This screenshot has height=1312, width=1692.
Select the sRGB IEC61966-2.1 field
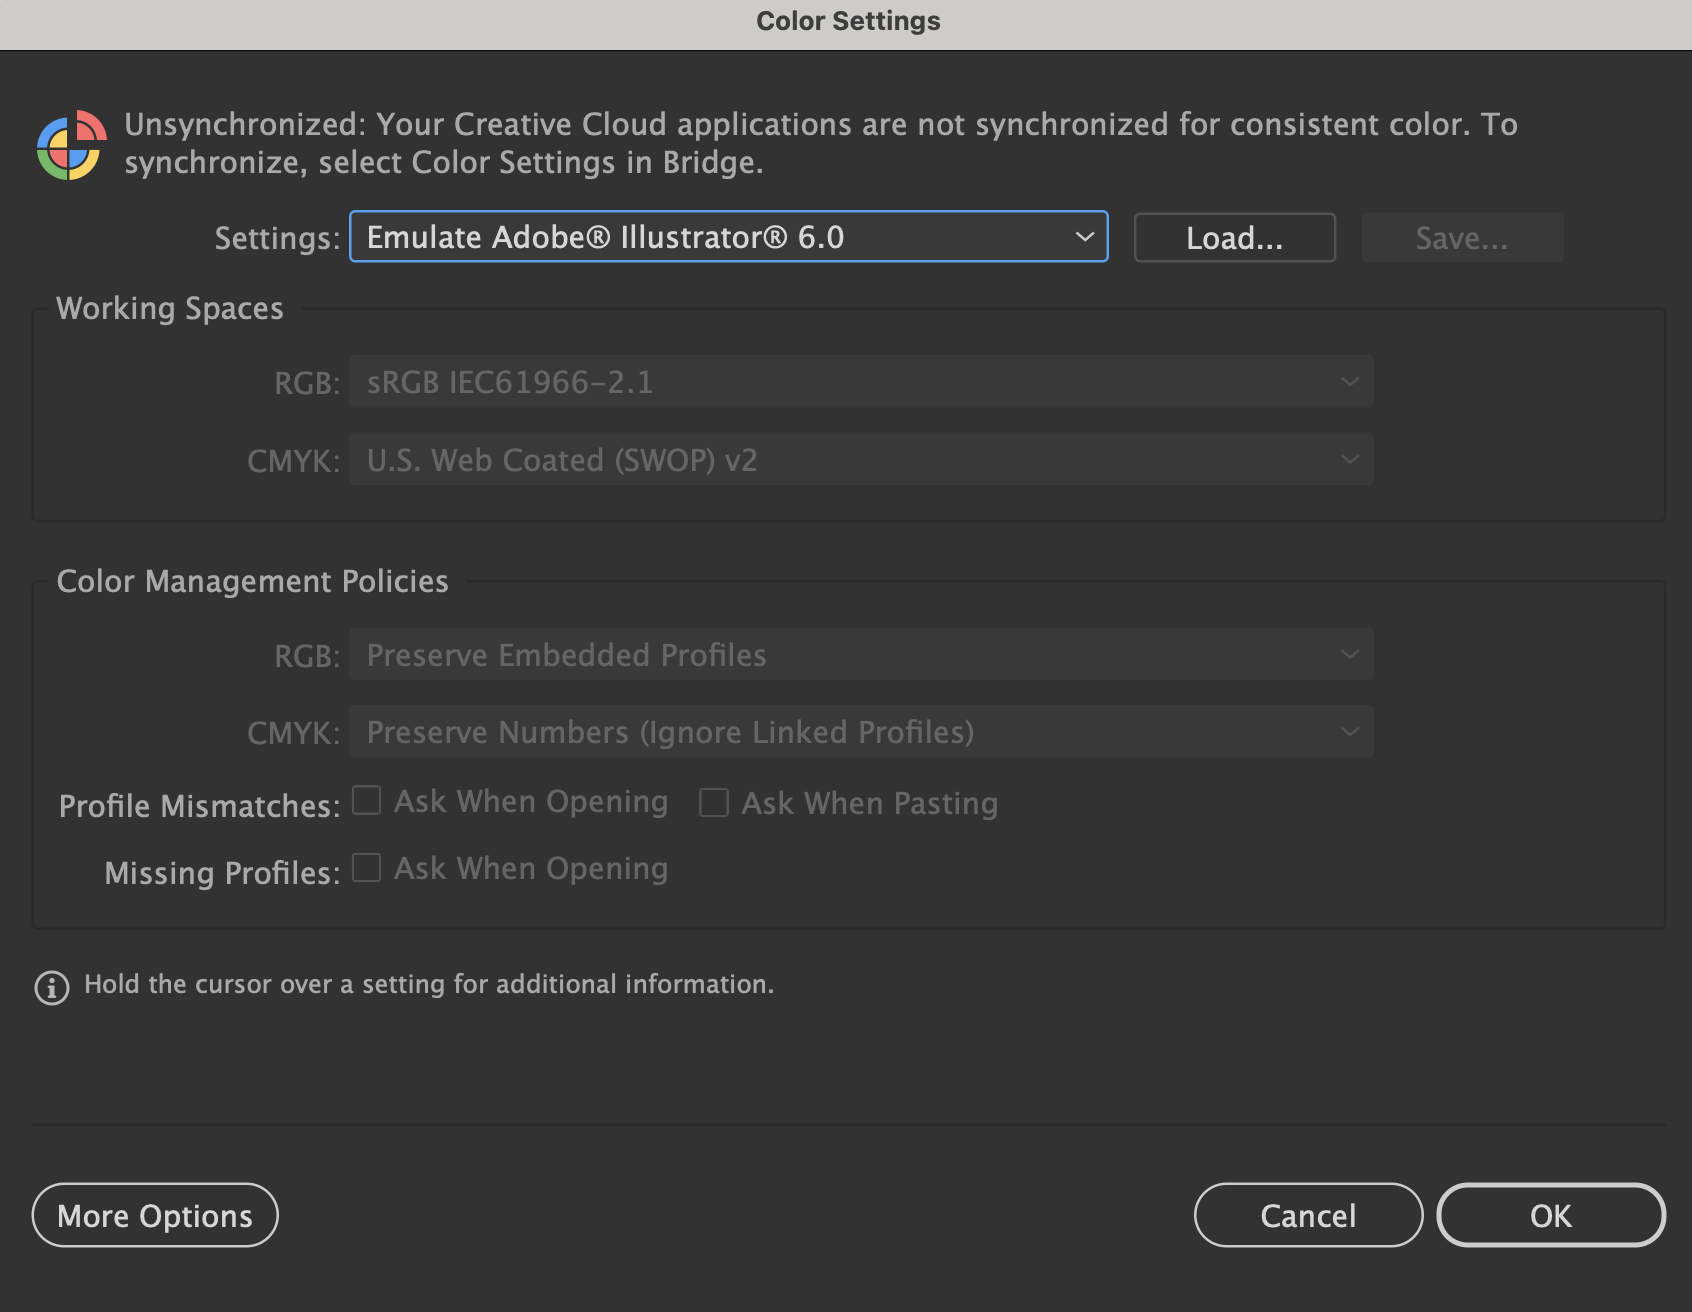860,381
